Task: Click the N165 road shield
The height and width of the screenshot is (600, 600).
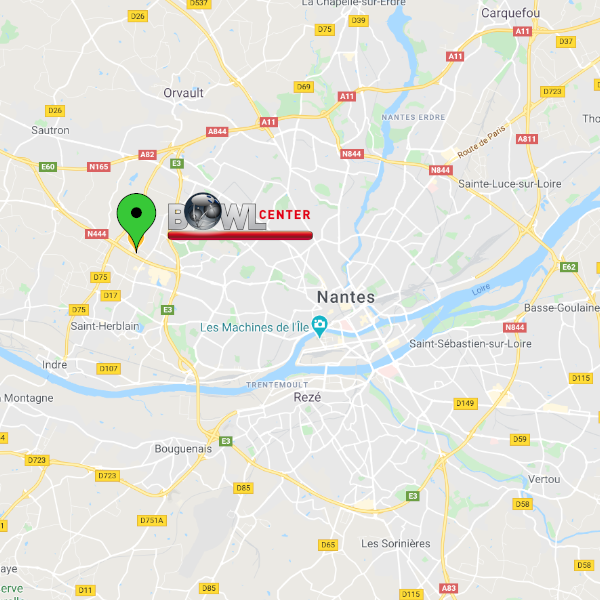Action: [99, 167]
